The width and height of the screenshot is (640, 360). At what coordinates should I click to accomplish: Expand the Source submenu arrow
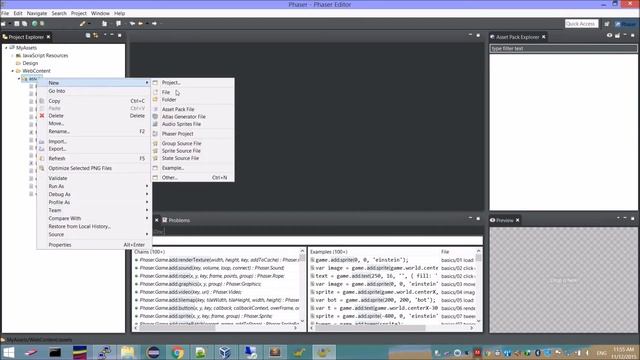pyautogui.click(x=147, y=234)
